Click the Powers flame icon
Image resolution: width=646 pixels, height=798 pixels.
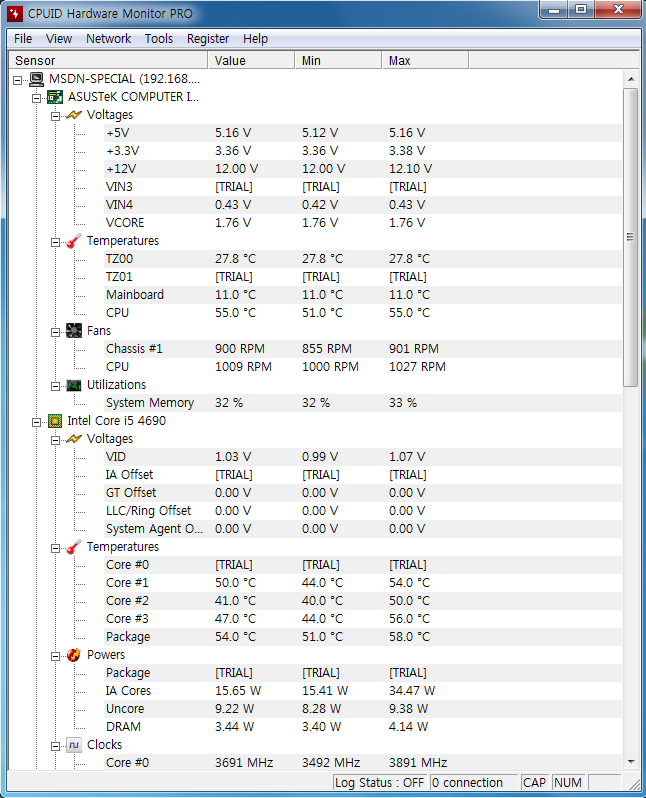[73, 655]
